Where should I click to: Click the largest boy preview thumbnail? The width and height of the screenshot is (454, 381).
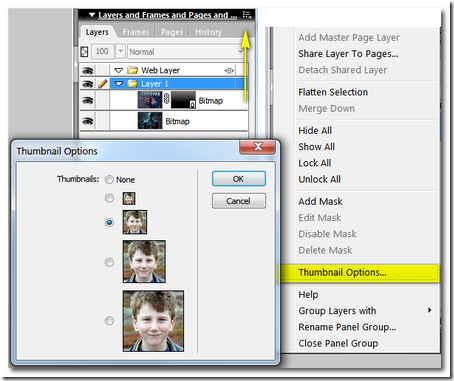(153, 321)
